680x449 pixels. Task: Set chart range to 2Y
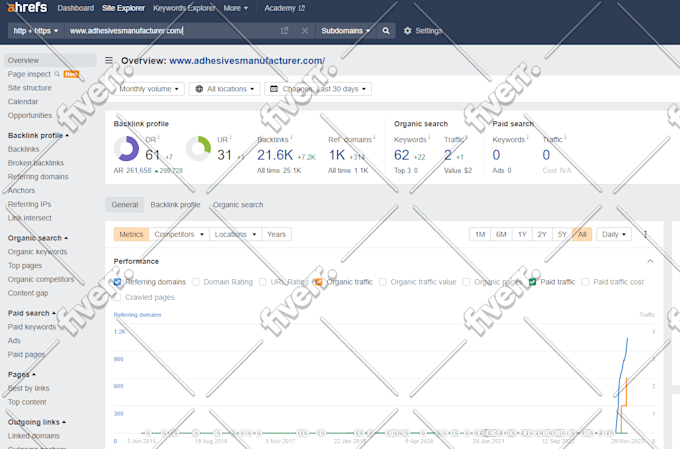pyautogui.click(x=542, y=234)
